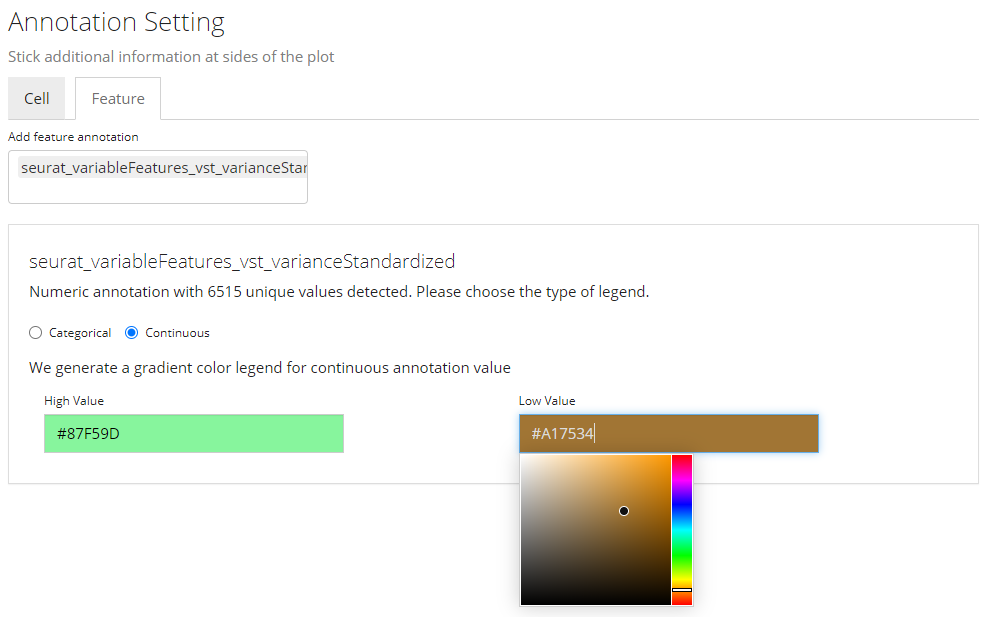
Task: Pick black at bottom of saturation square
Action: (x=595, y=602)
